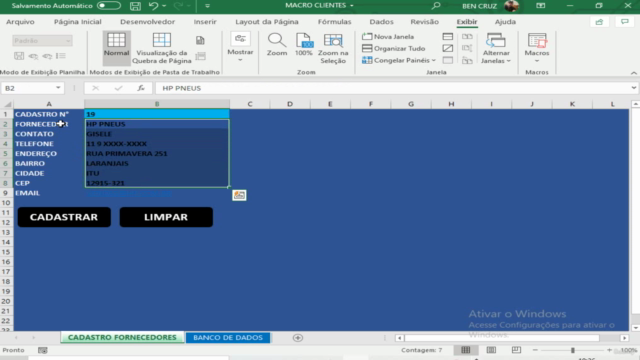Click the Insert Function fx icon
Viewport: 640px width, 360px height.
pos(141,88)
